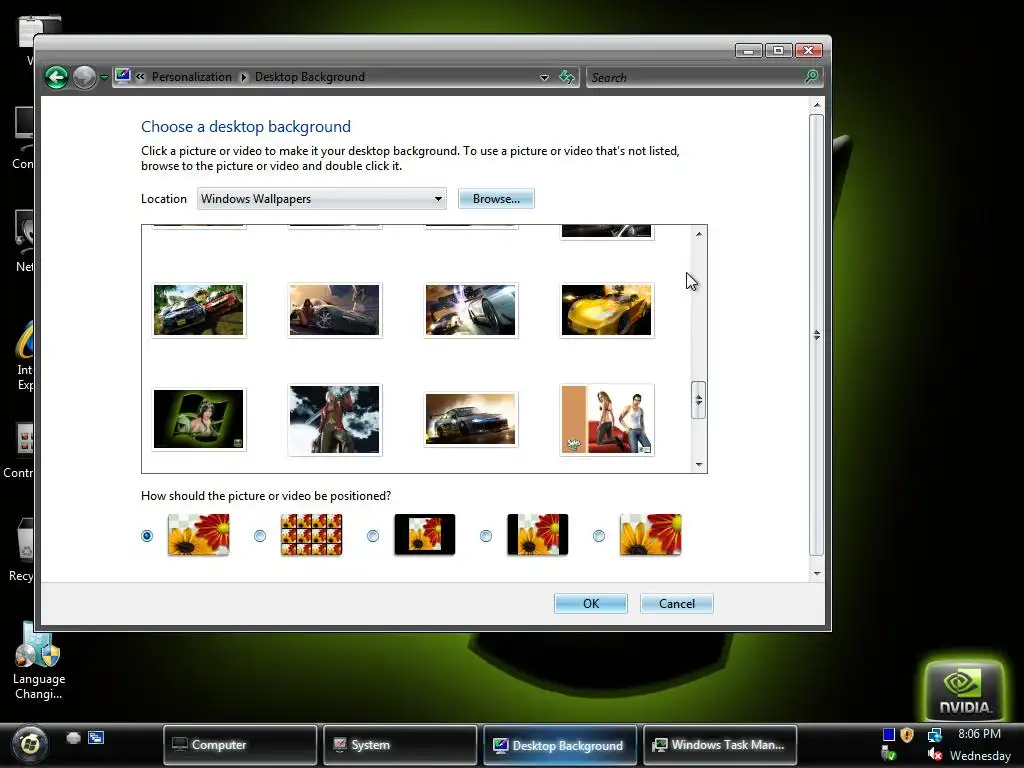Click the 8:06 PM clock

(979, 734)
